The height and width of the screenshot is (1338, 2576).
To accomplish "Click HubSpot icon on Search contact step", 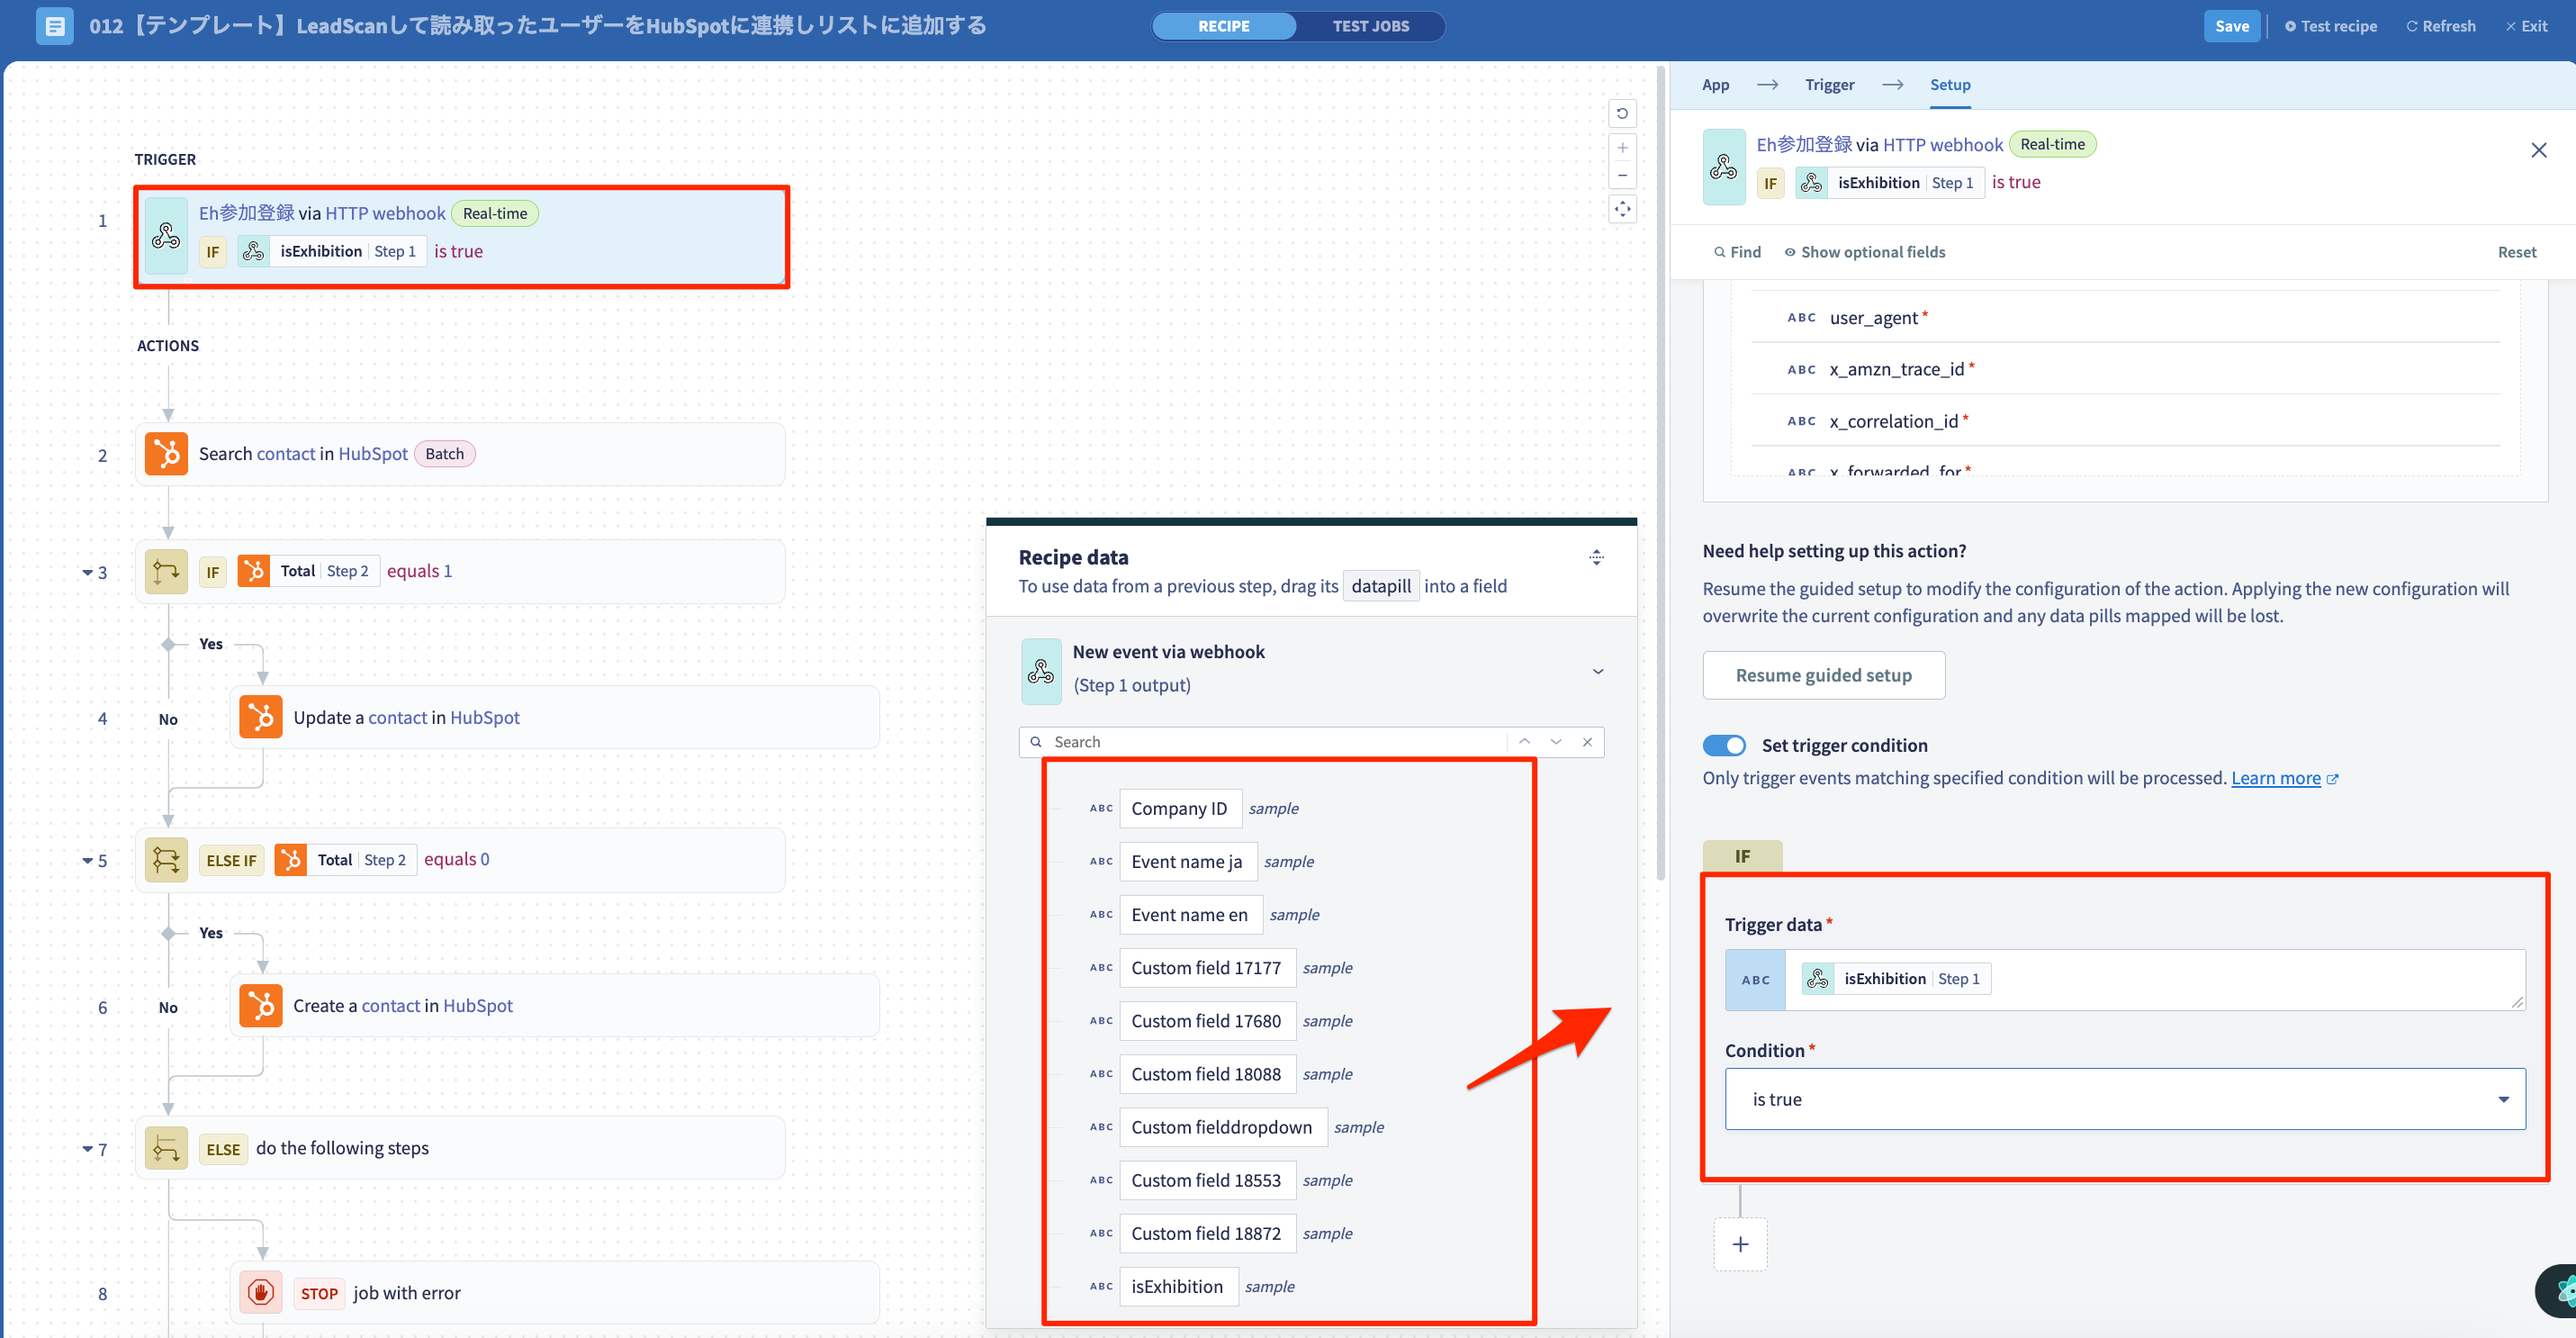I will (166, 454).
